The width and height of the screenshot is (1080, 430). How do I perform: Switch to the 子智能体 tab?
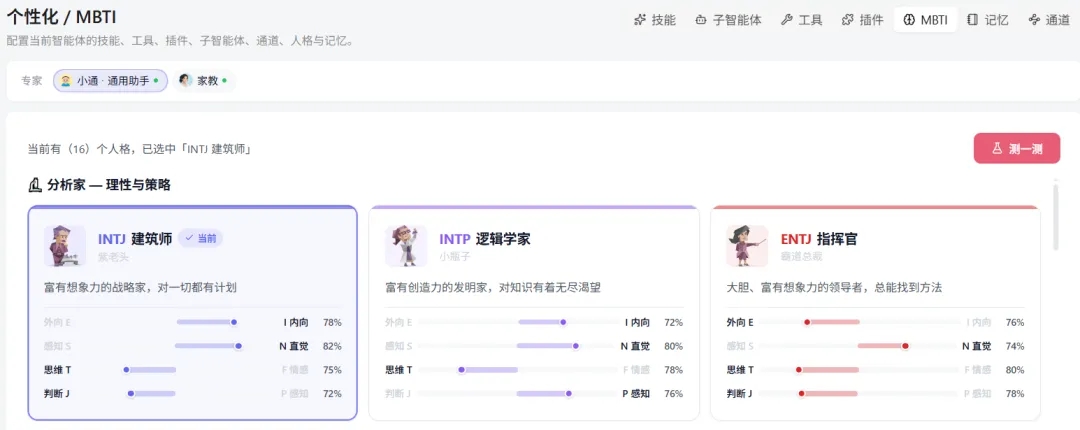728,20
